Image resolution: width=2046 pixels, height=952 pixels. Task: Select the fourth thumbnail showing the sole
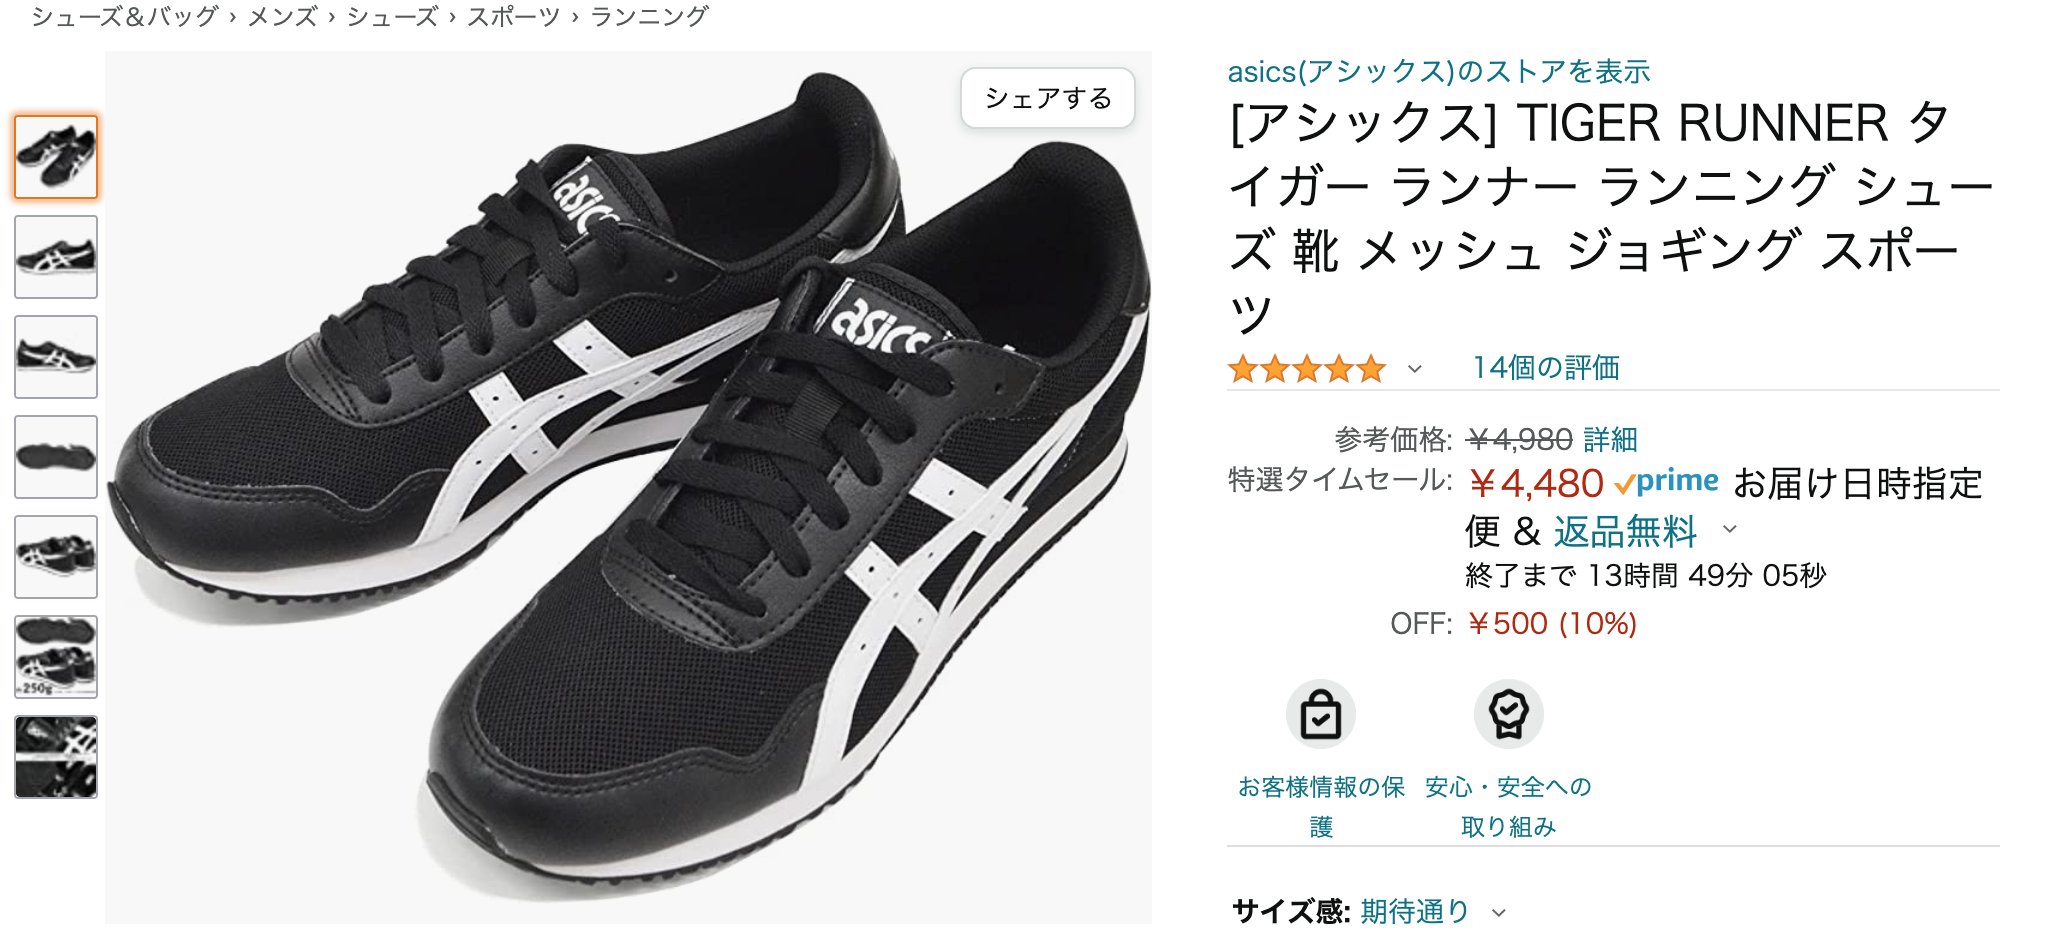[x=56, y=457]
